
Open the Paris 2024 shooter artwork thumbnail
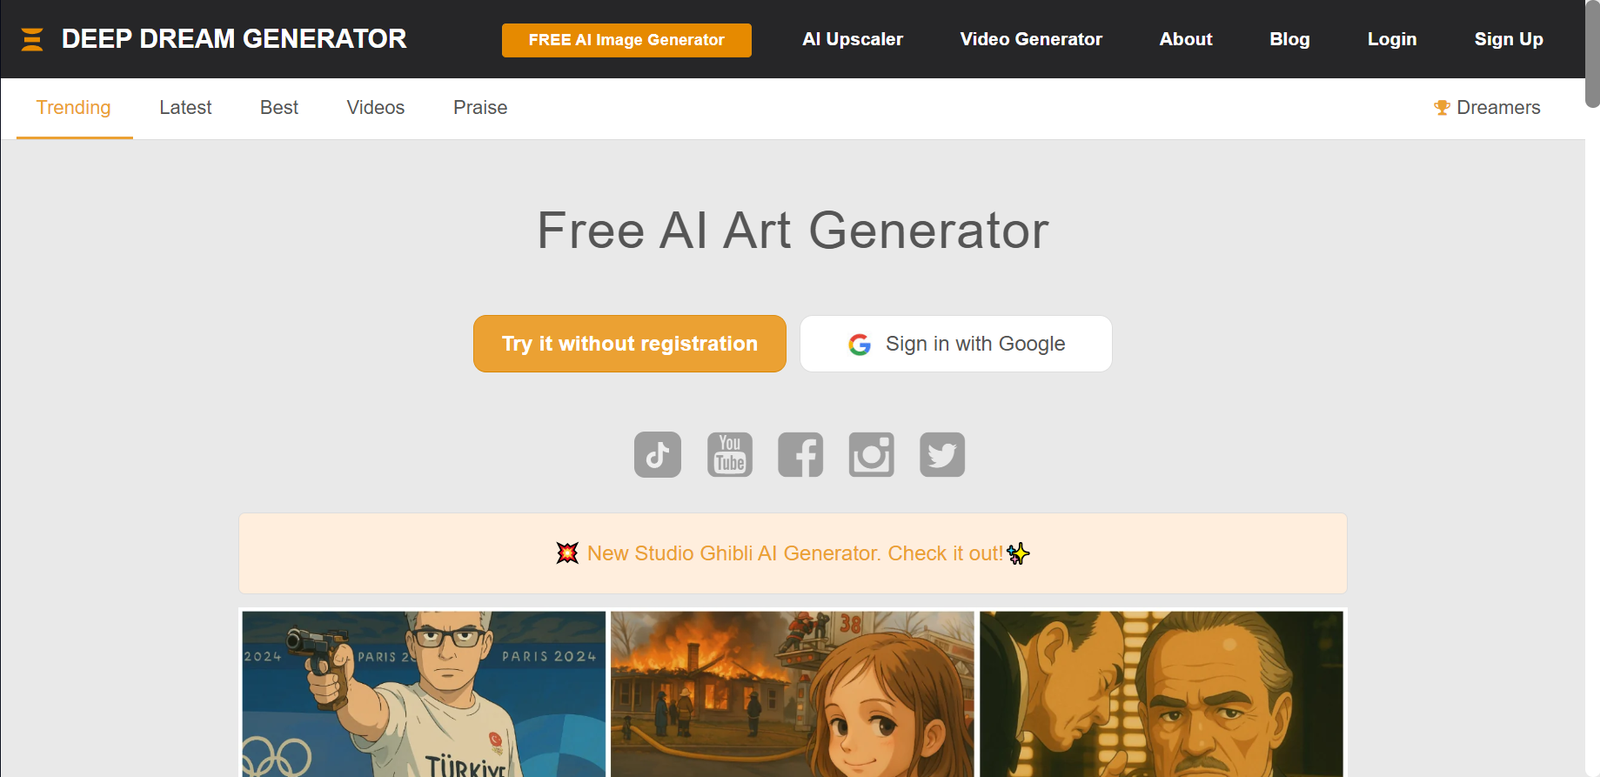click(424, 694)
